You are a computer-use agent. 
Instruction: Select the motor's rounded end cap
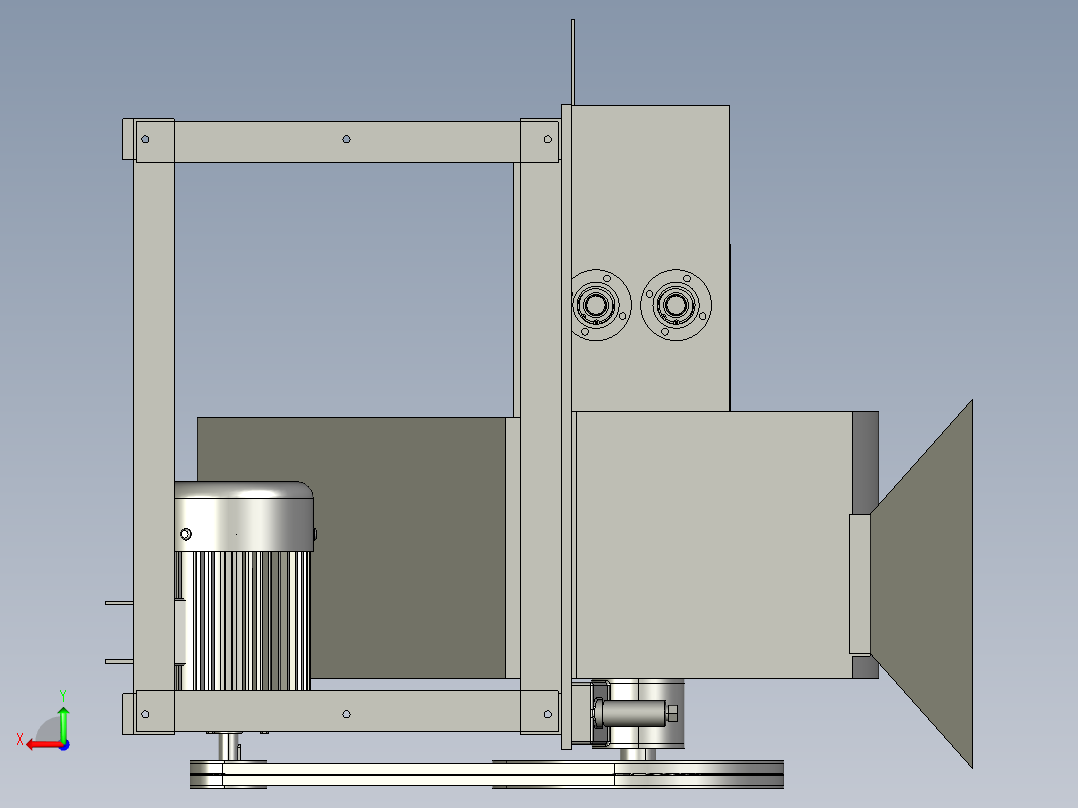click(x=244, y=516)
